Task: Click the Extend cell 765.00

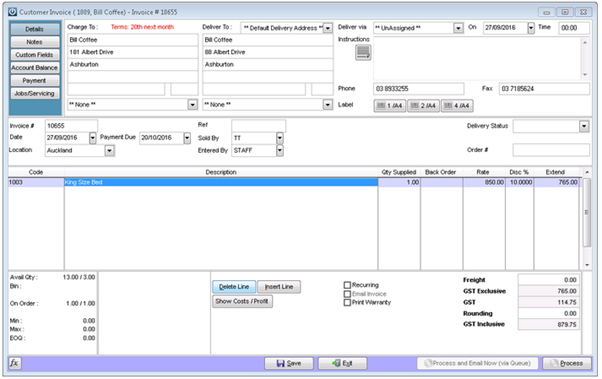Action: click(556, 182)
